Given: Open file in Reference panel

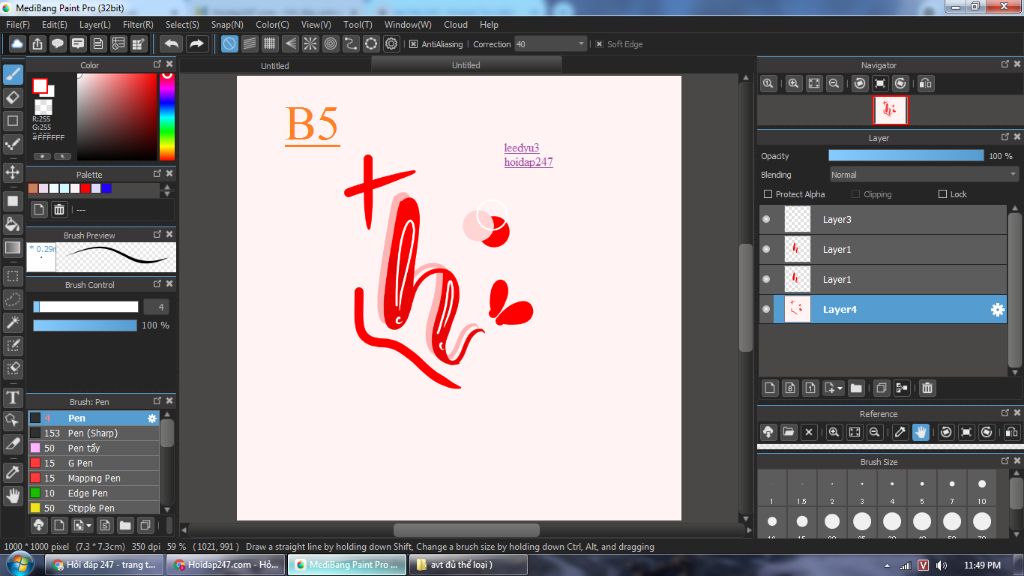Looking at the screenshot, I should pos(788,432).
